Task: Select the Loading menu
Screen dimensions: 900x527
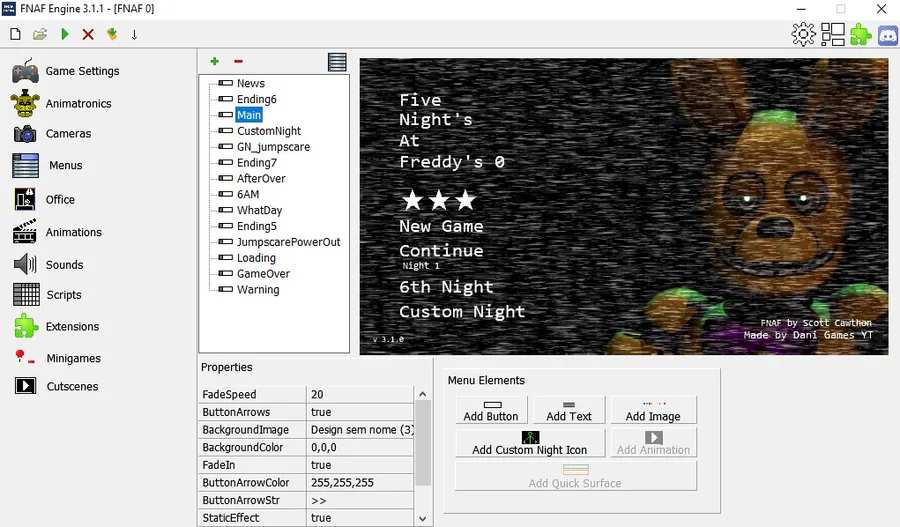Action: pyautogui.click(x=256, y=258)
